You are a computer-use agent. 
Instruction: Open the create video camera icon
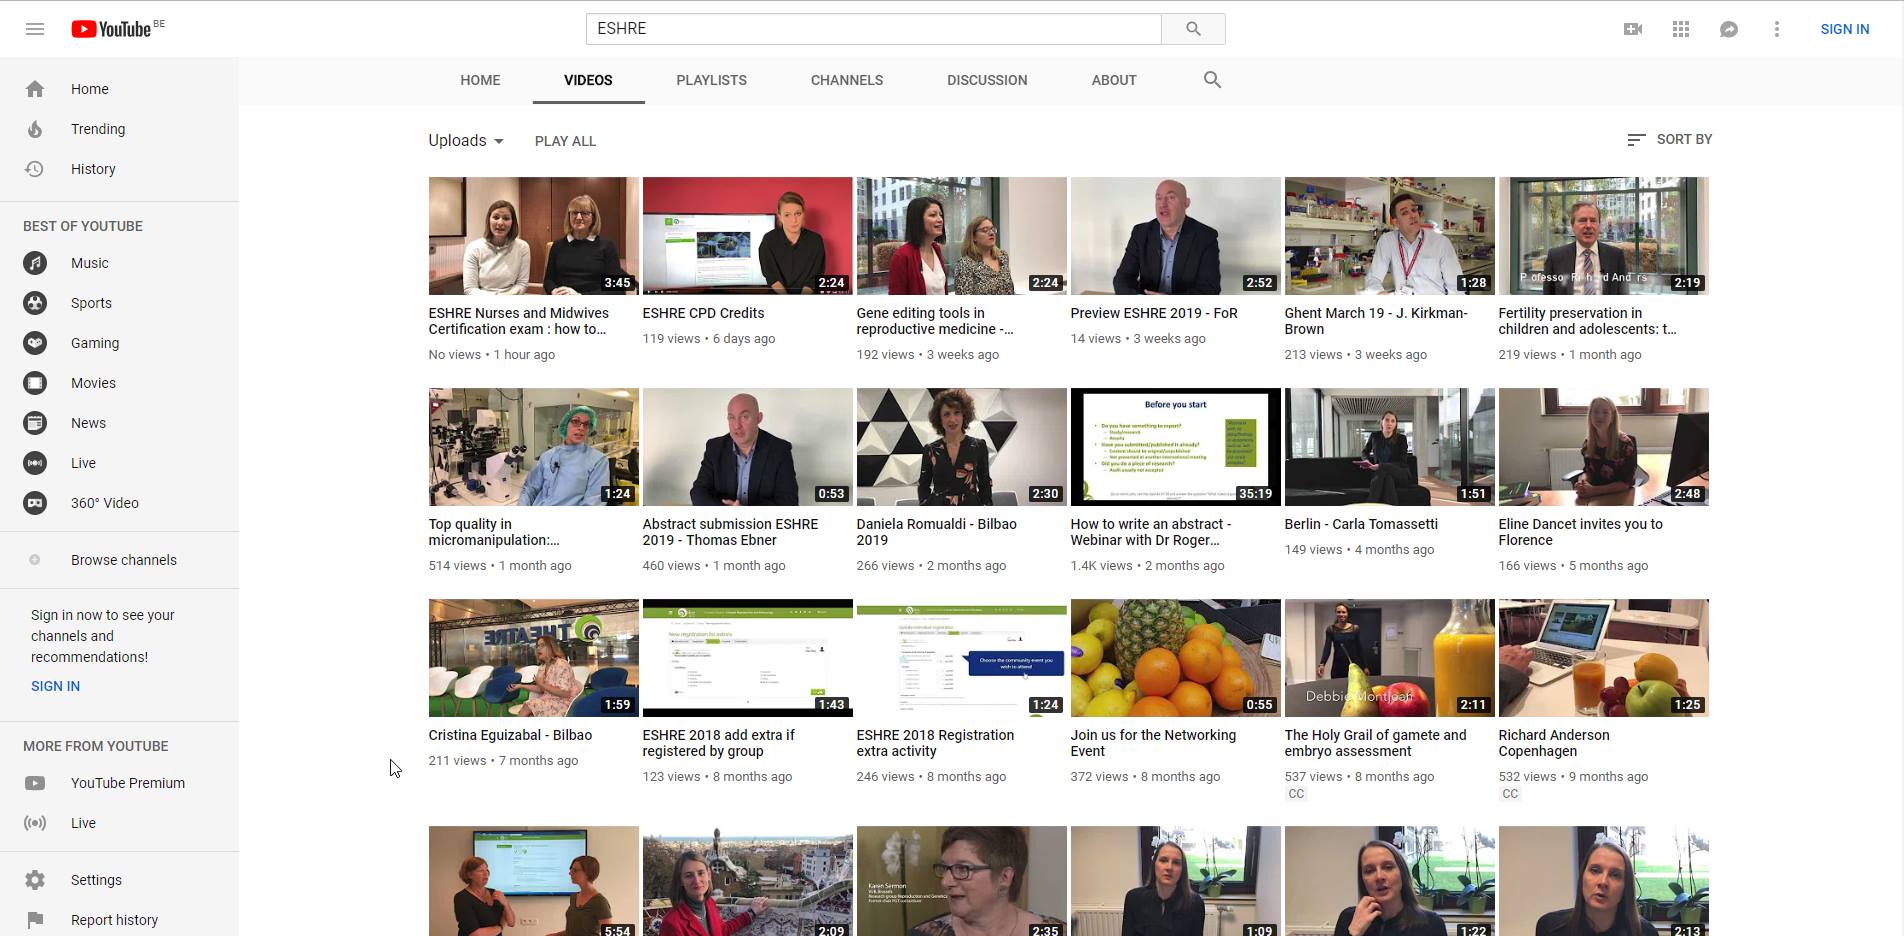click(1633, 29)
